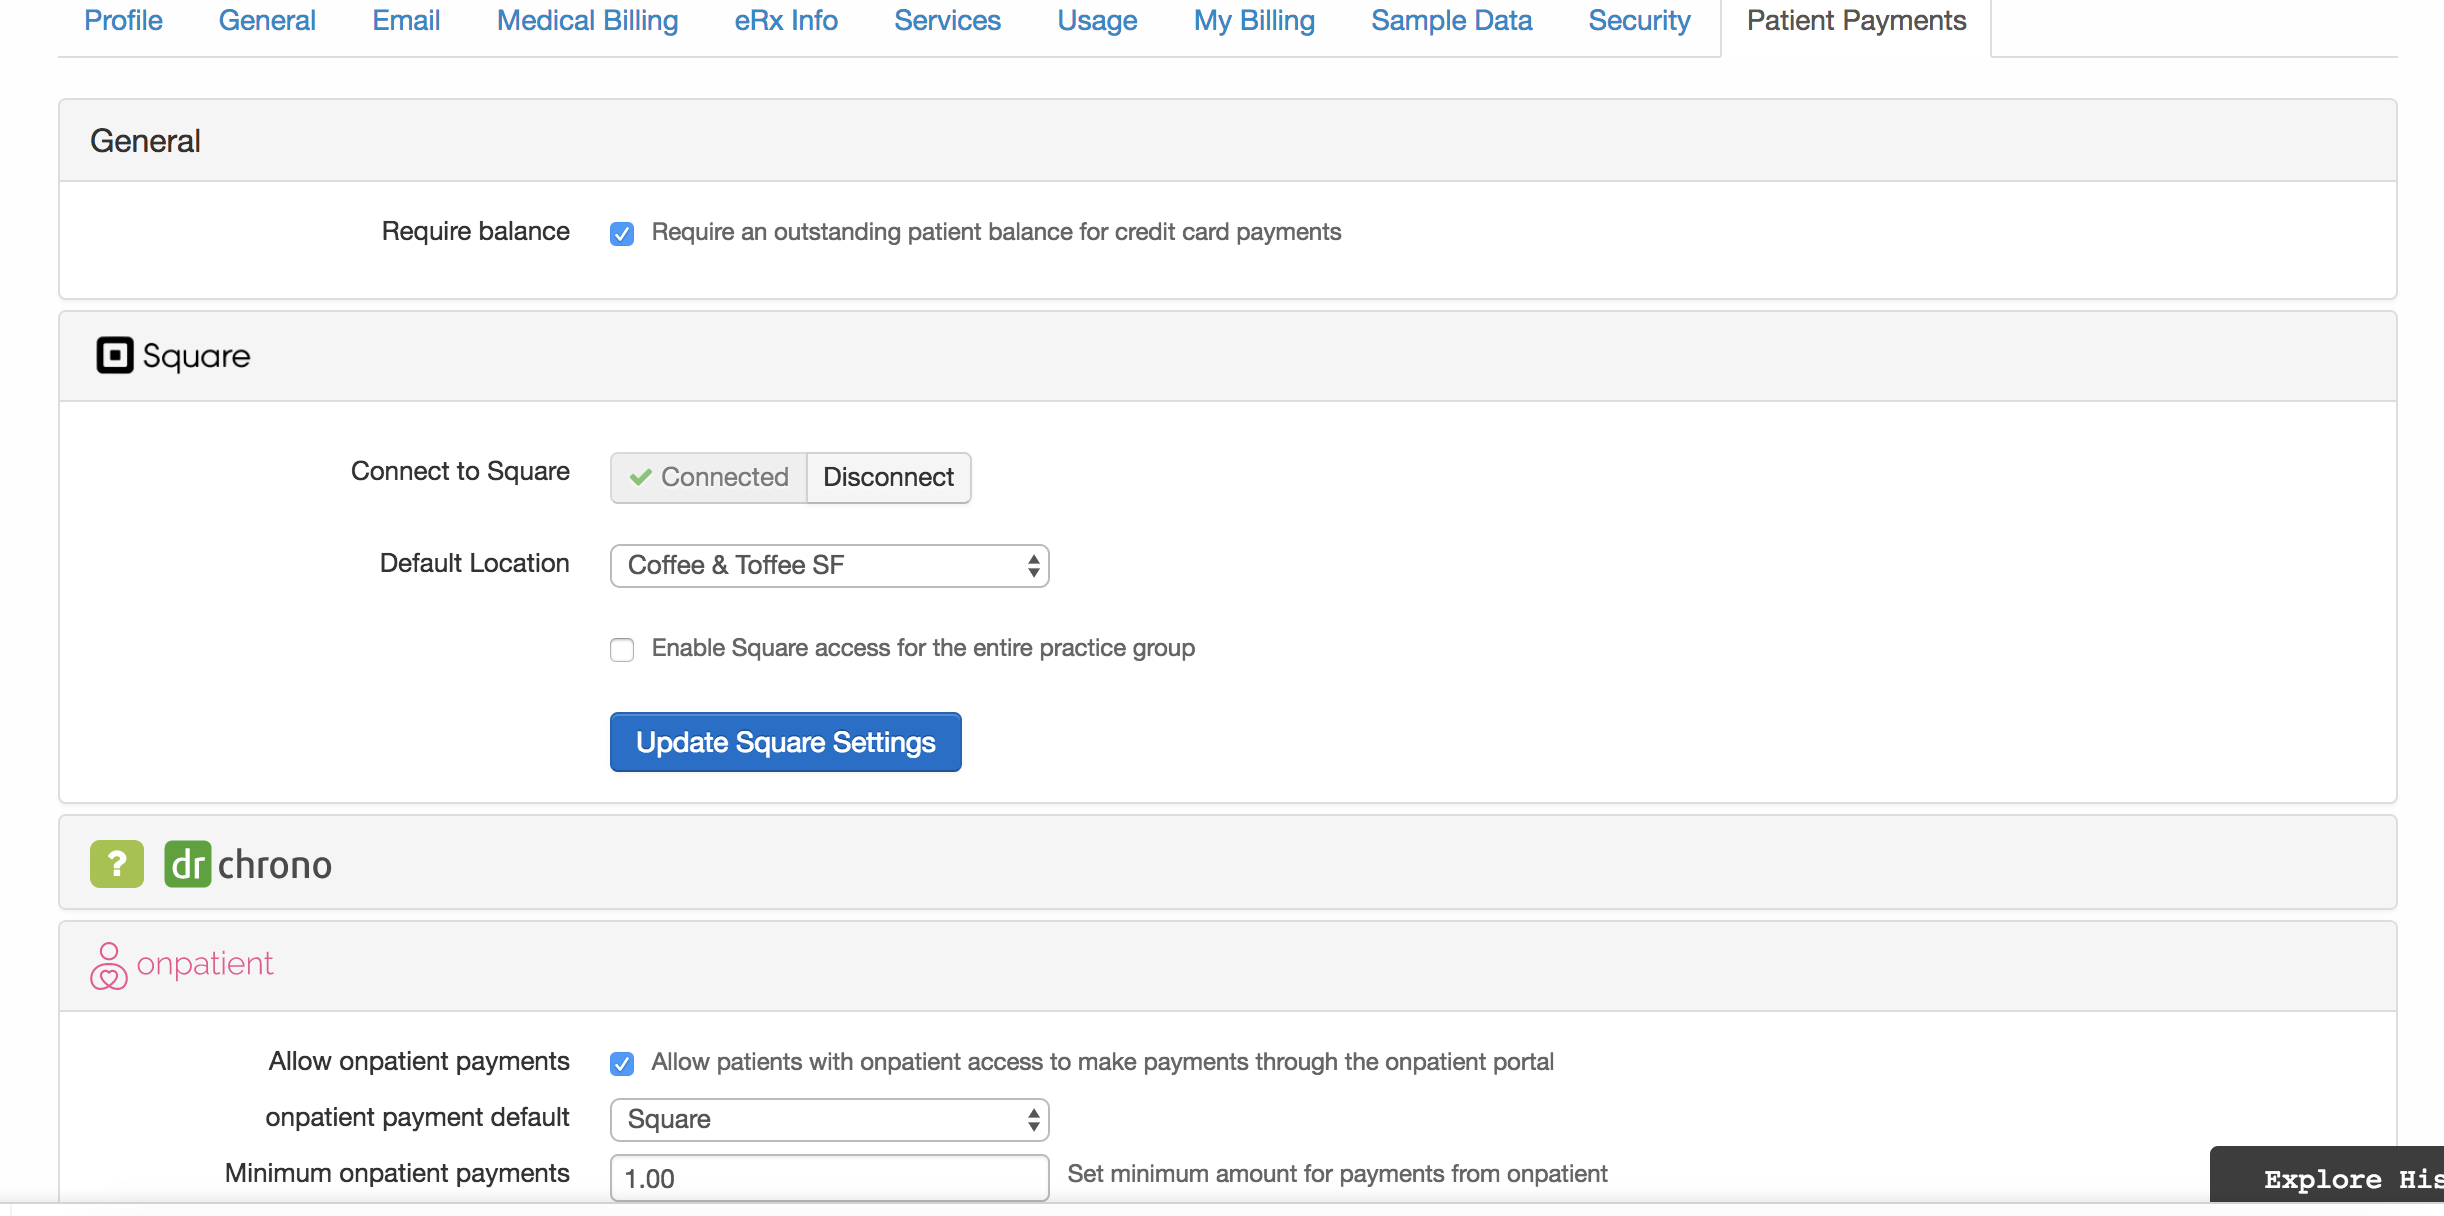Open the Default Location dropdown
2444x1216 pixels.
click(829, 566)
